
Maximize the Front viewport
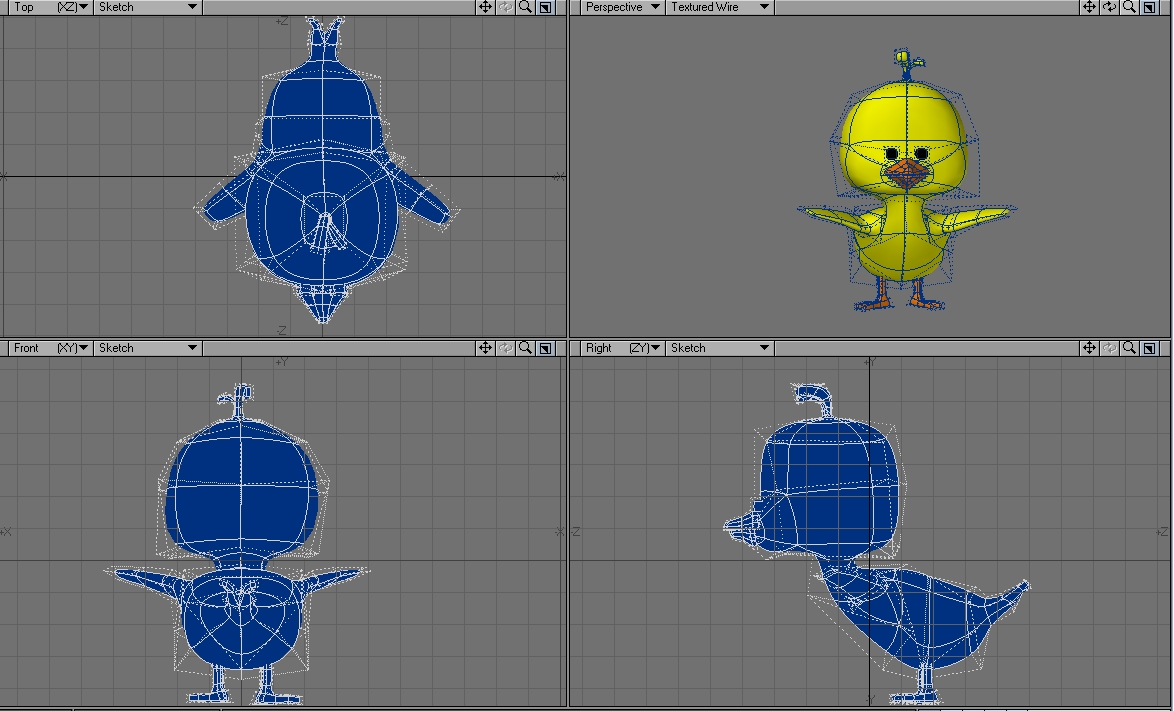tap(545, 348)
